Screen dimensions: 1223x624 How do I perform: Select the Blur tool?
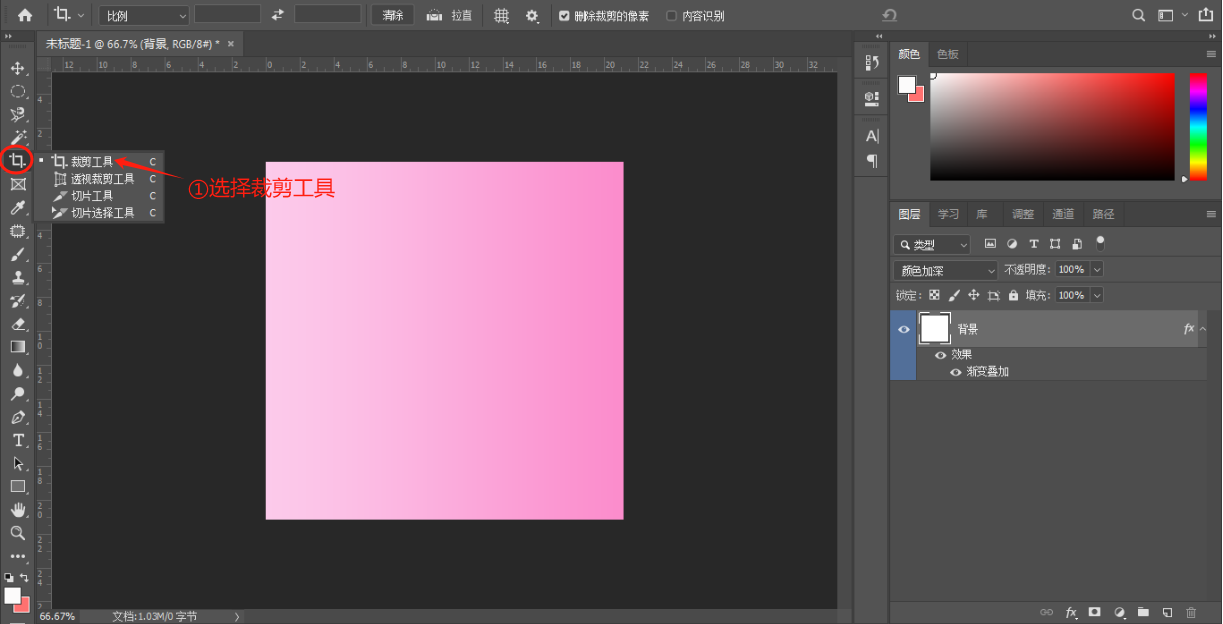point(17,370)
